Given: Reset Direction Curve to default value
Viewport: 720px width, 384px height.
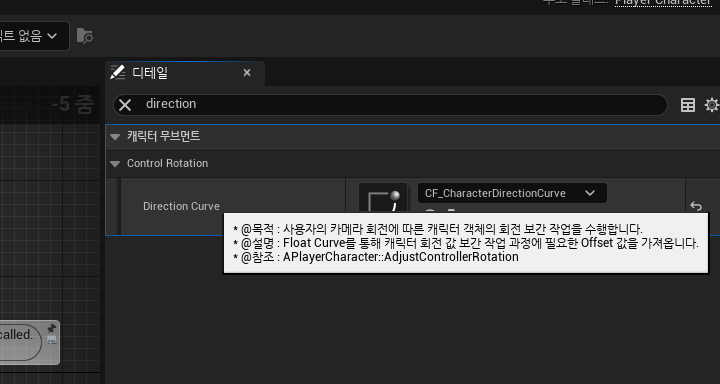Looking at the screenshot, I should click(x=696, y=206).
